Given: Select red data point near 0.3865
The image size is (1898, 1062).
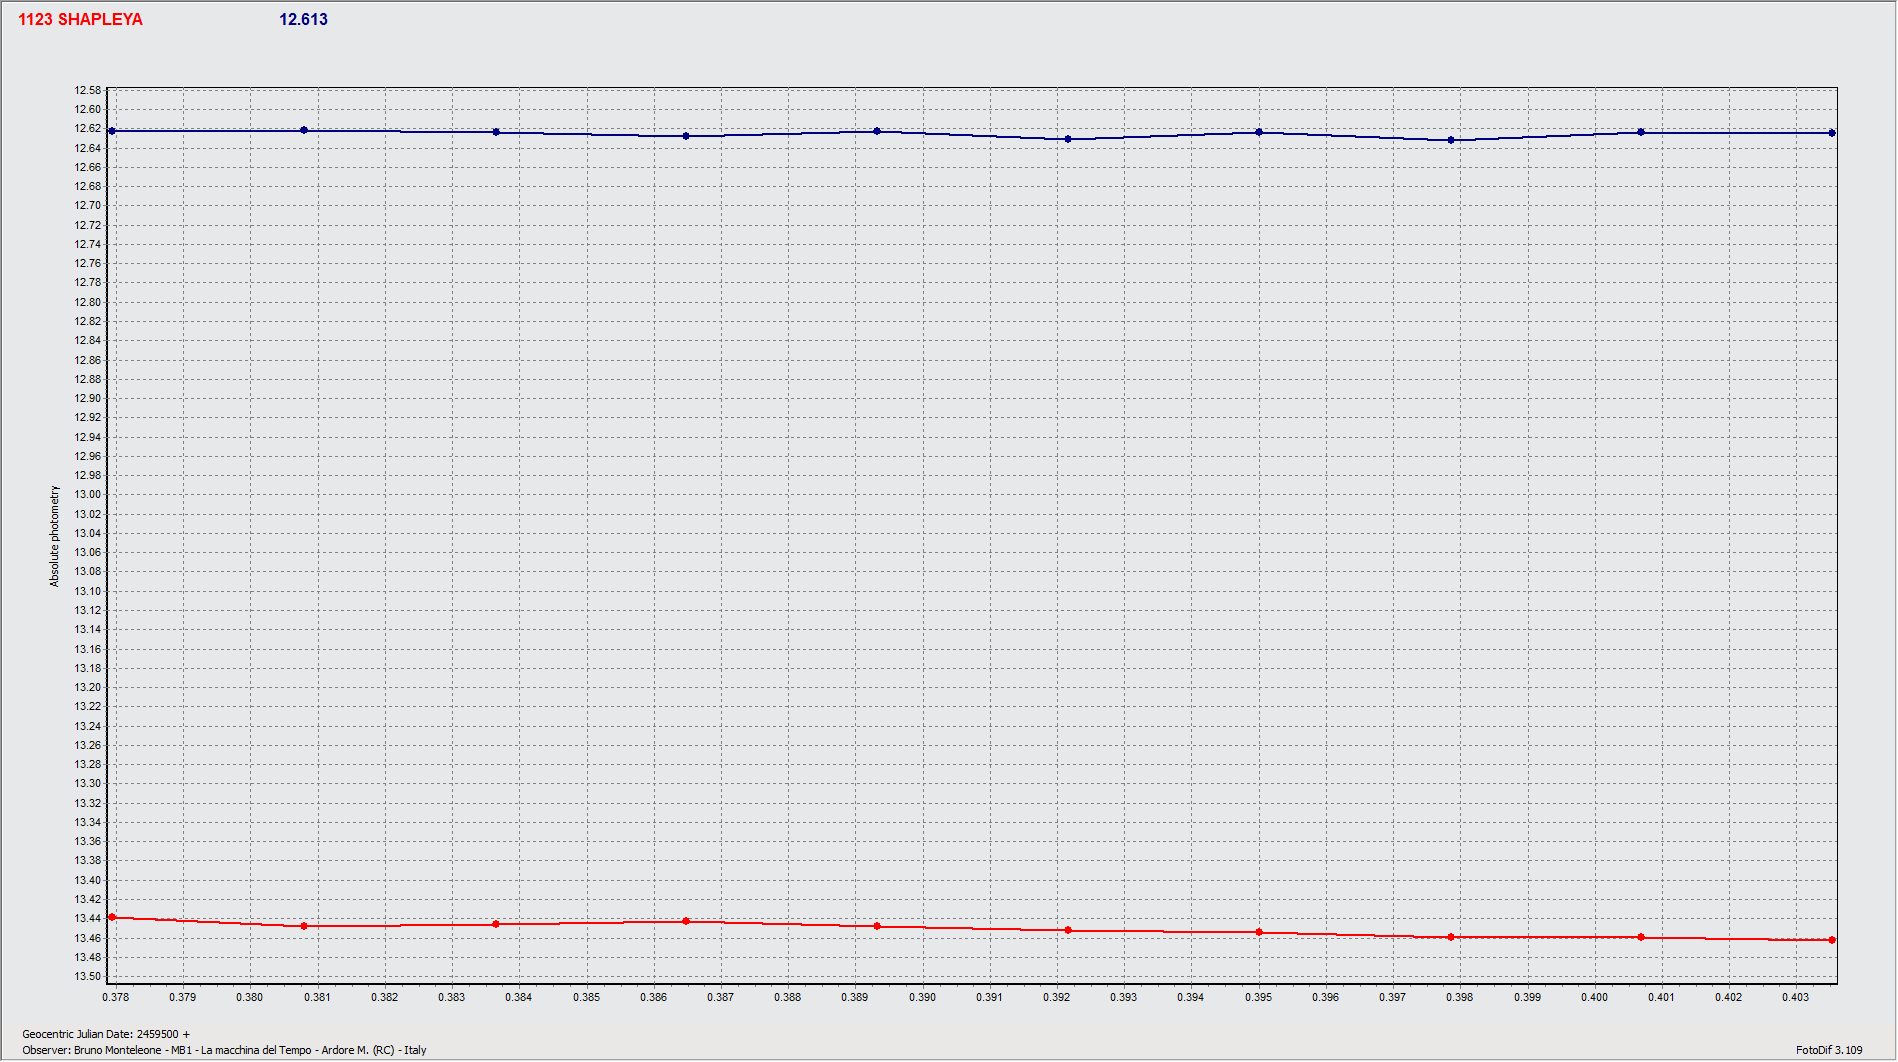Looking at the screenshot, I should [686, 921].
